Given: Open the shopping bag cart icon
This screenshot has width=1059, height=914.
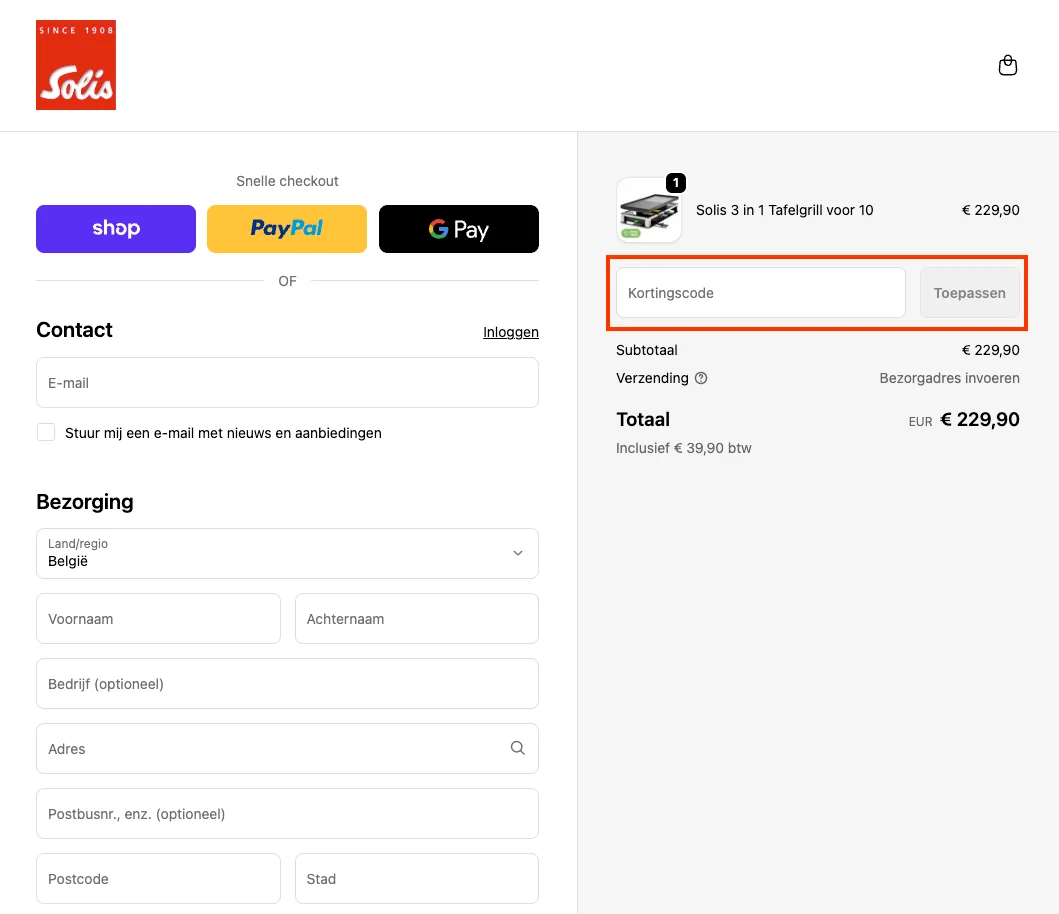Looking at the screenshot, I should (x=1008, y=66).
